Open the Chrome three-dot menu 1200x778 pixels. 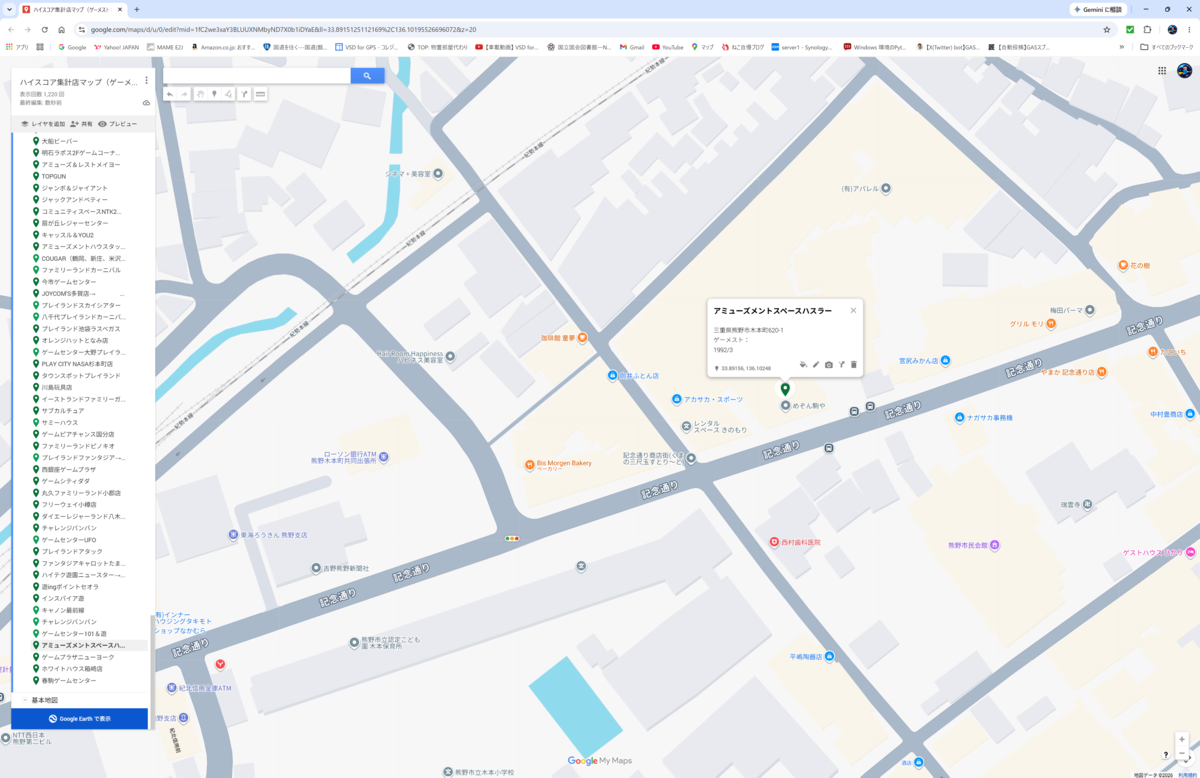[x=1190, y=29]
